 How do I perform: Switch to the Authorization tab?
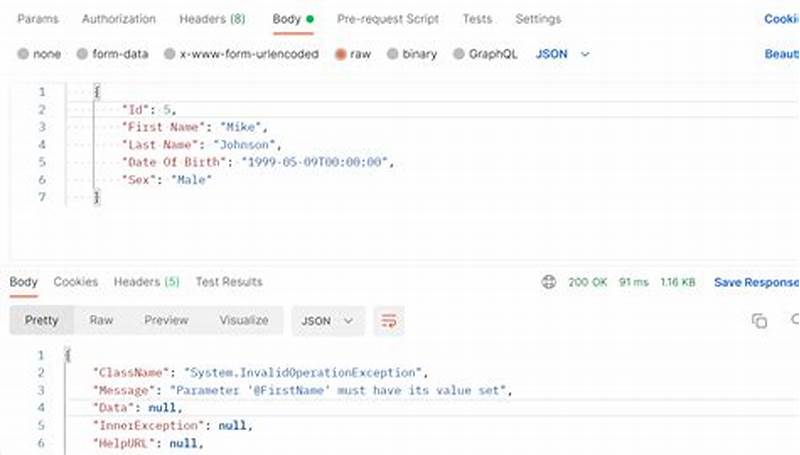(x=118, y=19)
